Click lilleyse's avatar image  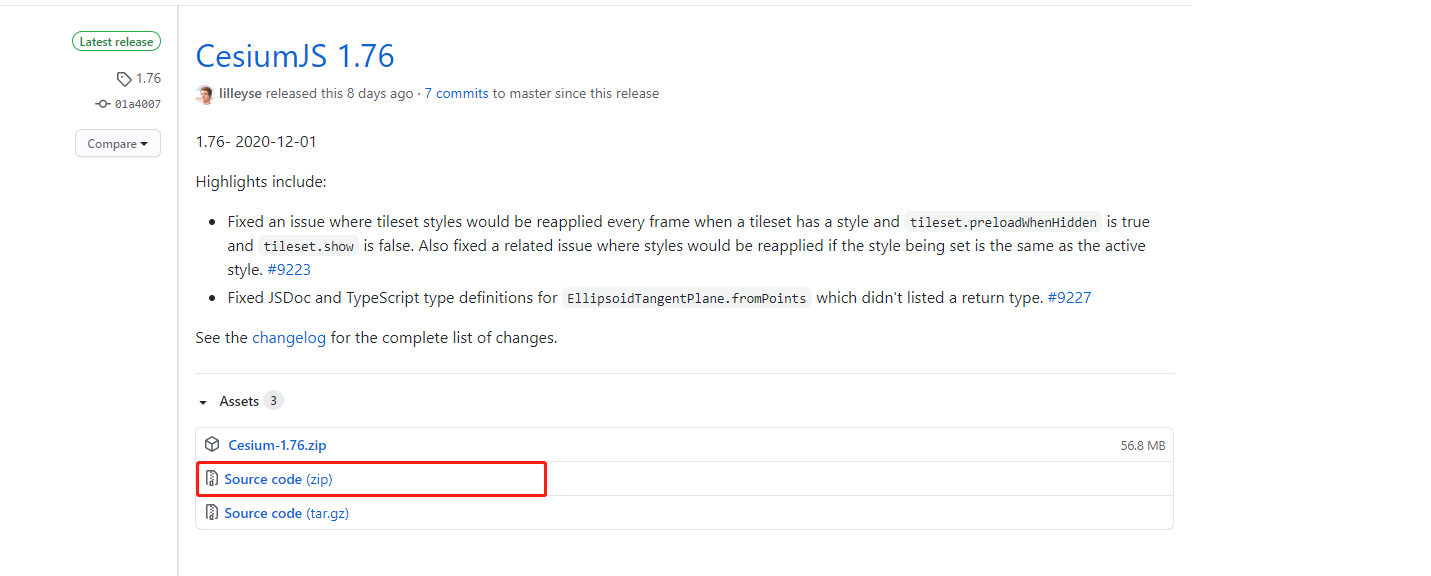[x=206, y=94]
